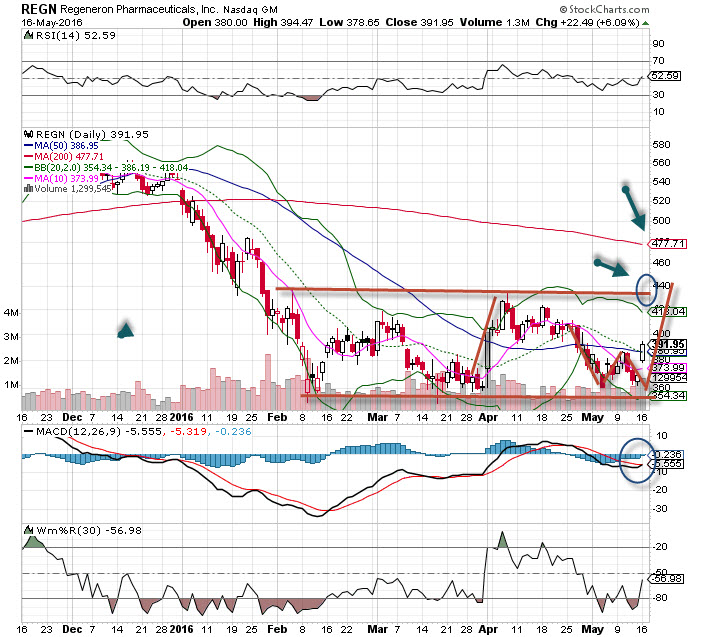The width and height of the screenshot is (701, 637).
Task: Click the REGN ticker symbol title
Action: pos(40,9)
